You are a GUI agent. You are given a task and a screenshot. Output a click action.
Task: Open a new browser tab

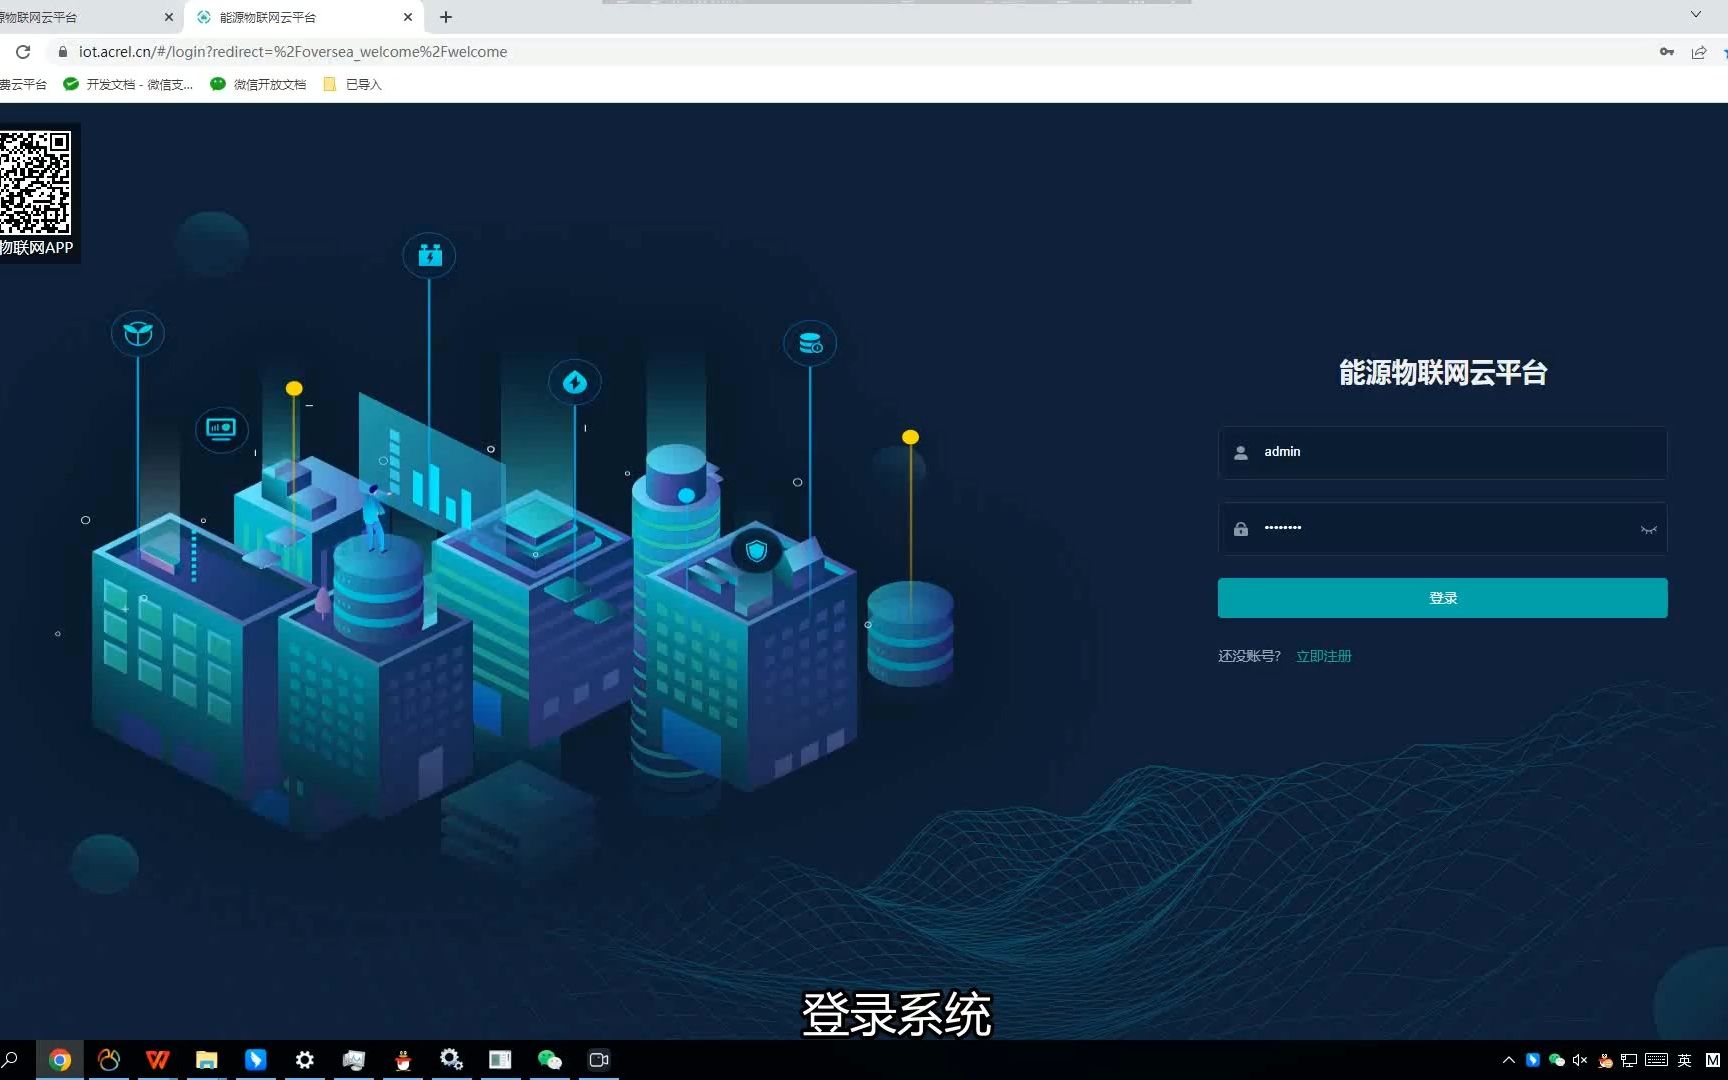pyautogui.click(x=446, y=17)
